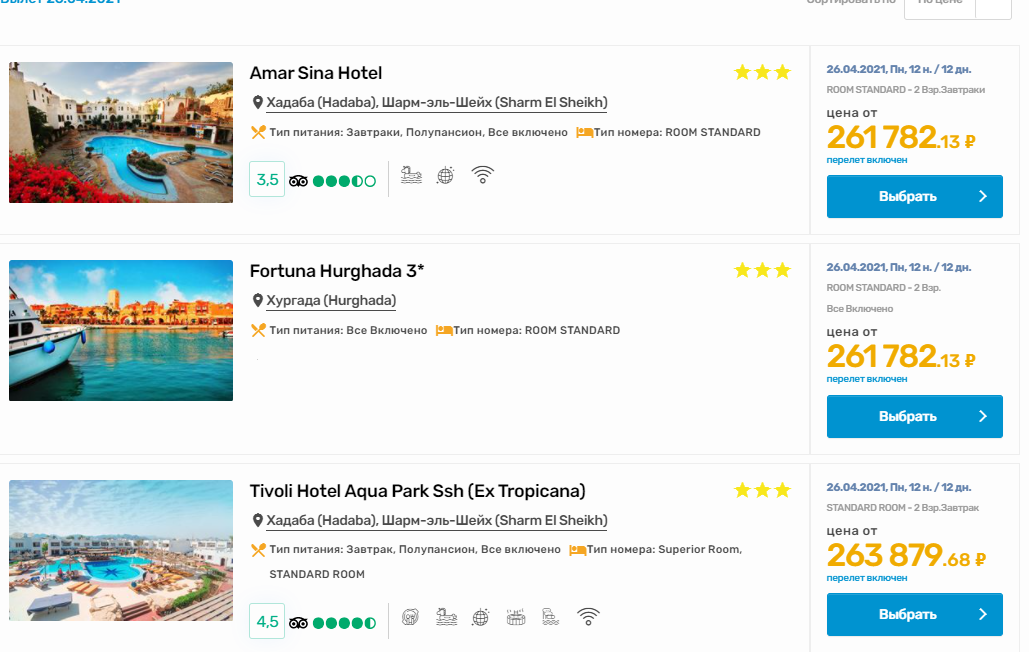Click the Wi-Fi icon for Amar Sina Hotel
The image size is (1029, 652).
(x=483, y=175)
